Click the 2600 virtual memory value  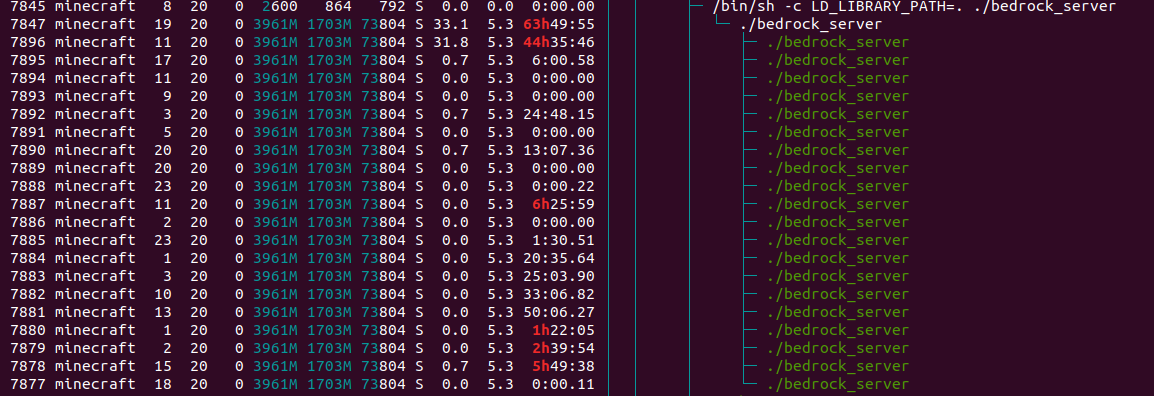coord(280,7)
